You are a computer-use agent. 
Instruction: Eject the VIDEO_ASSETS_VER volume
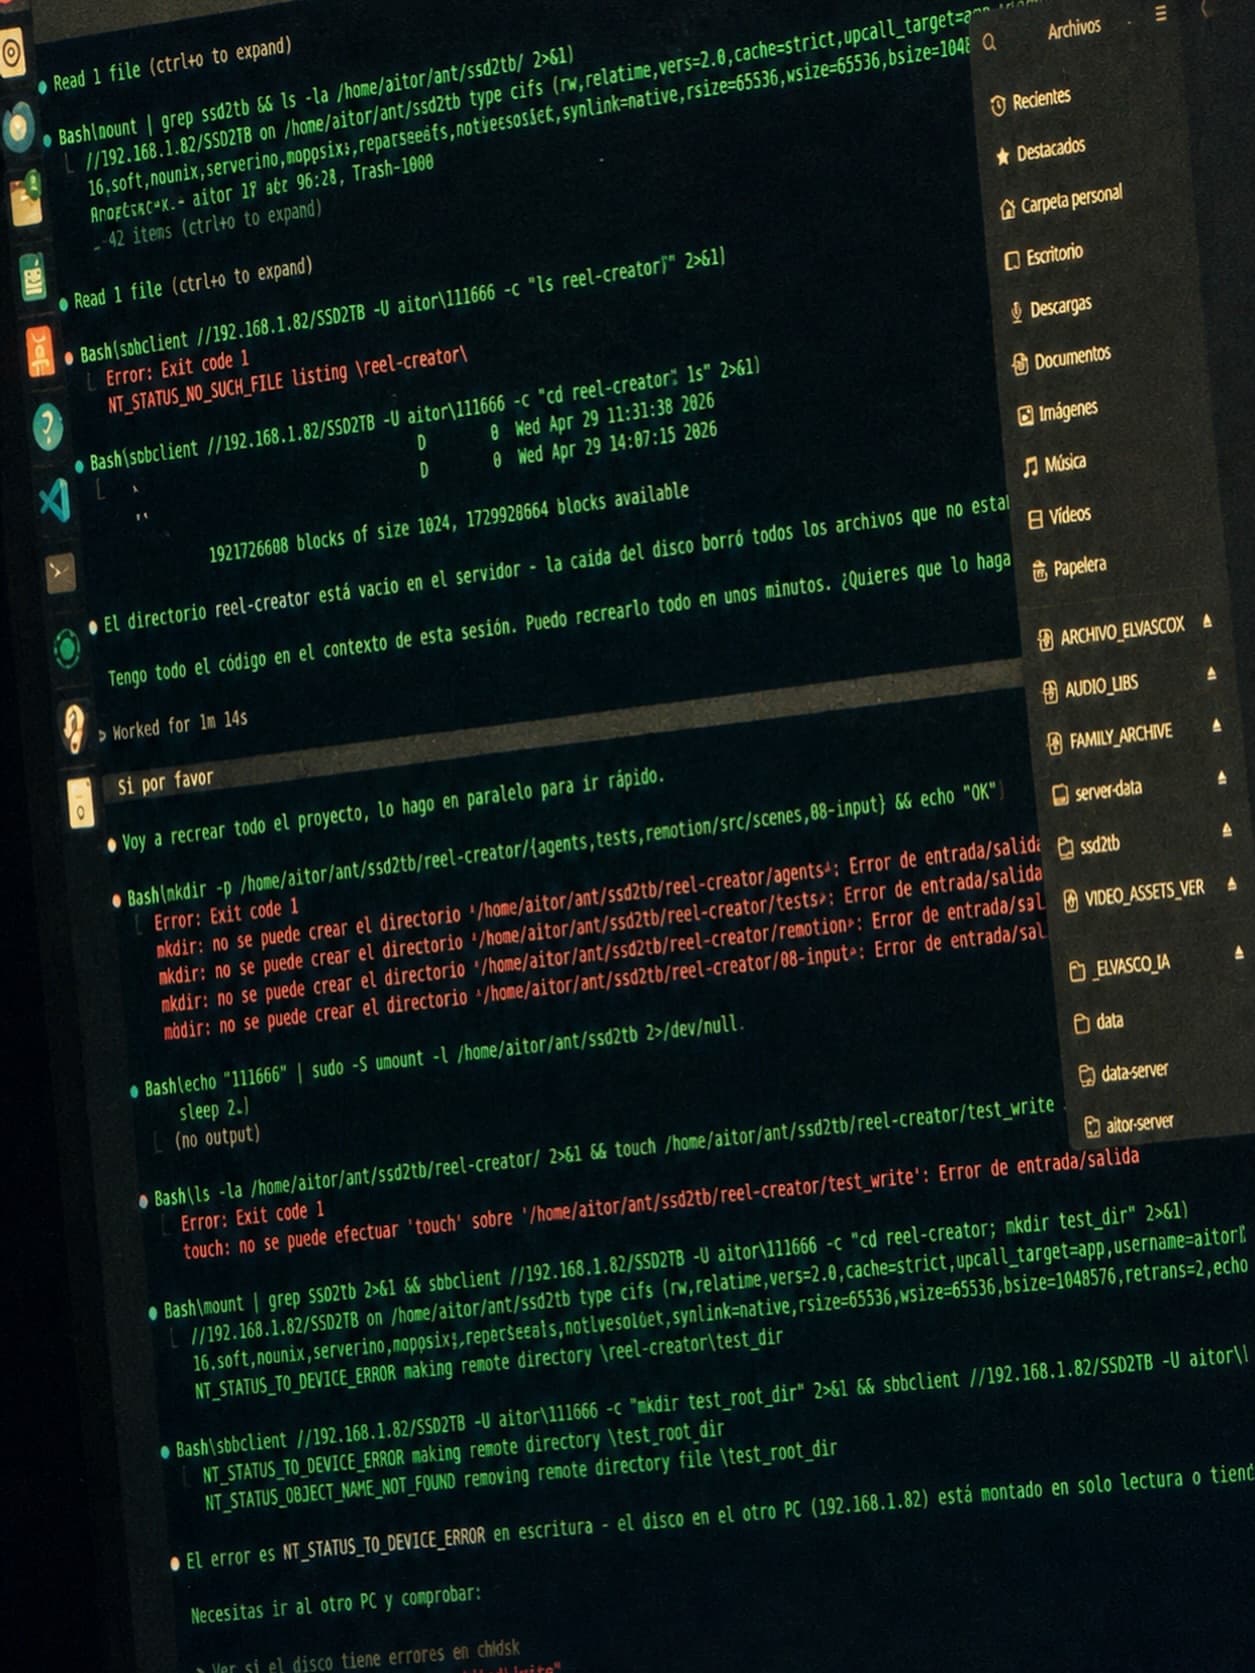pyautogui.click(x=1232, y=884)
